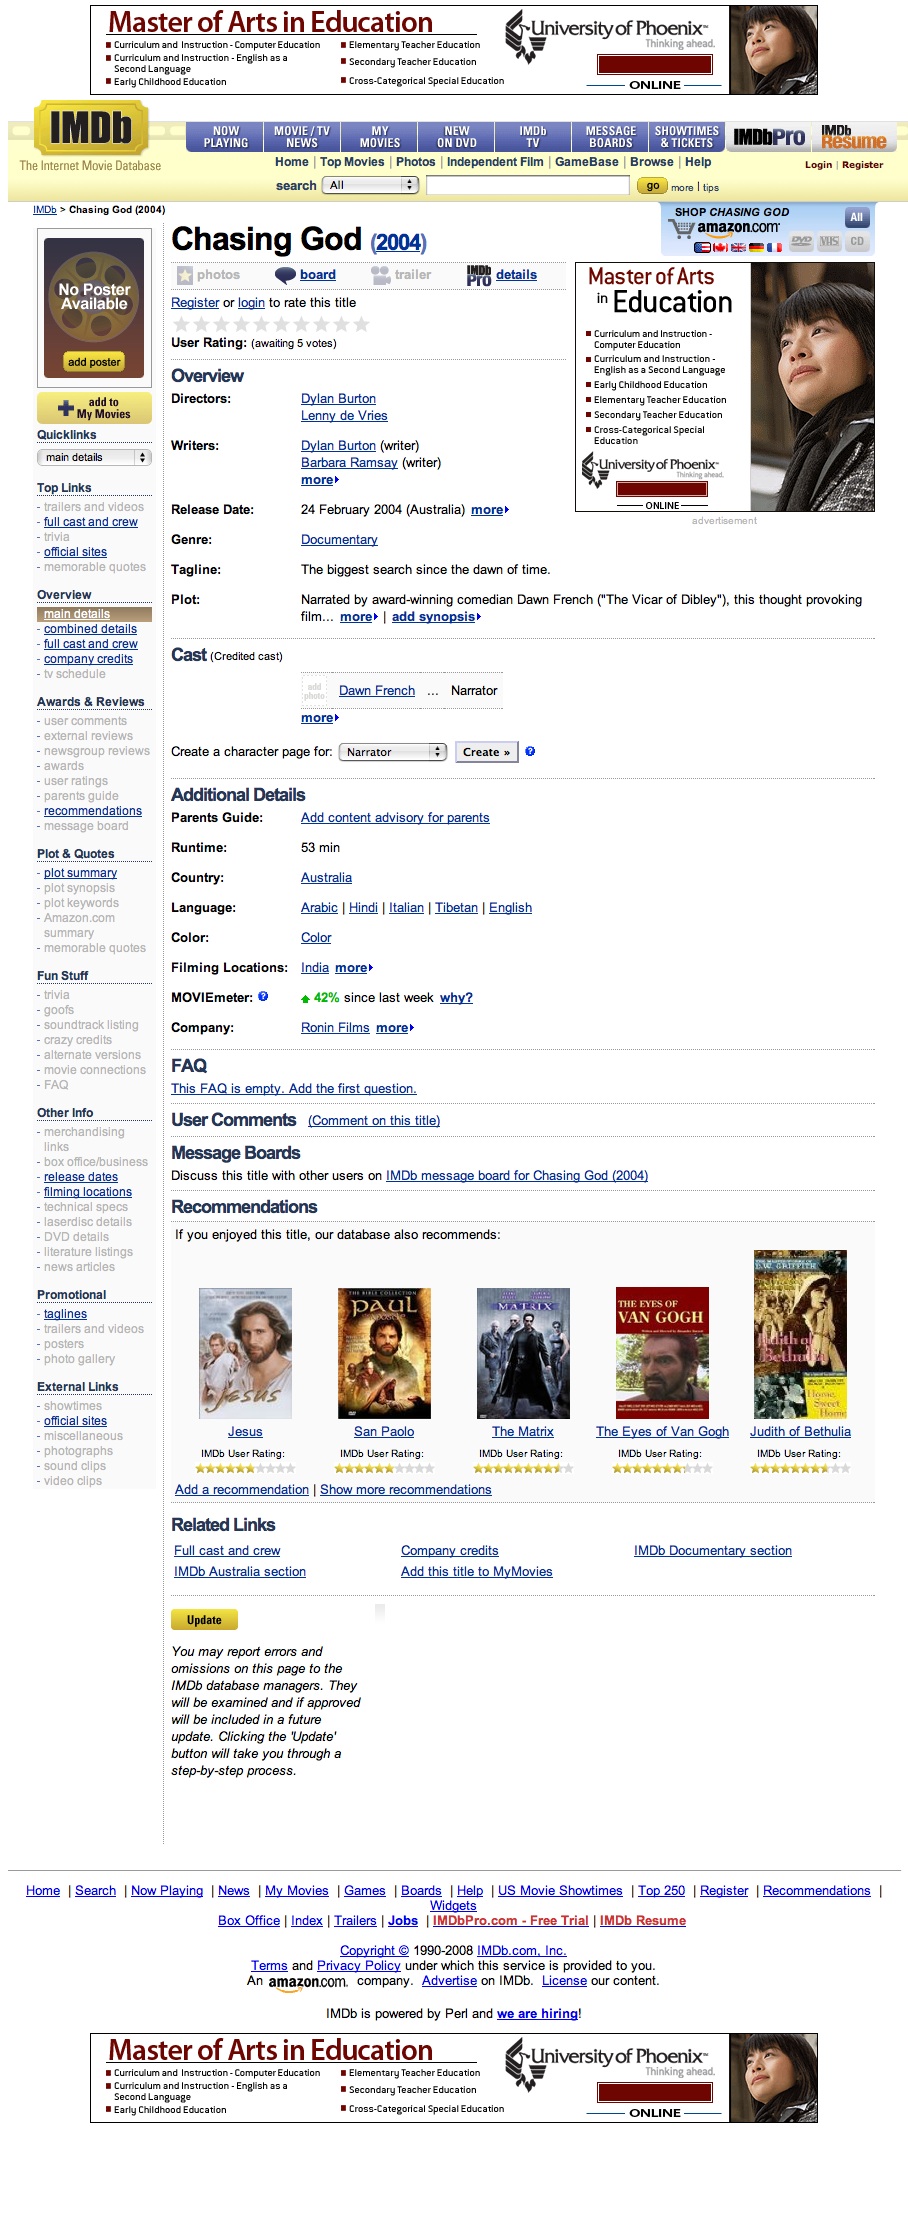The image size is (908, 2216).
Task: Click the add photo placeholder for Dawn French
Action: 314,691
